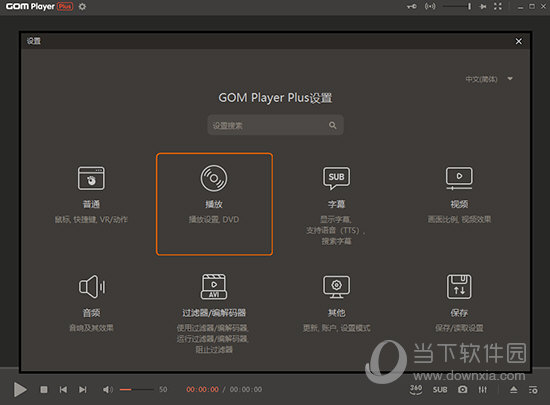Image resolution: width=550 pixels, height=405 pixels.
Task: Open the playlist icon
Action: tap(533, 390)
